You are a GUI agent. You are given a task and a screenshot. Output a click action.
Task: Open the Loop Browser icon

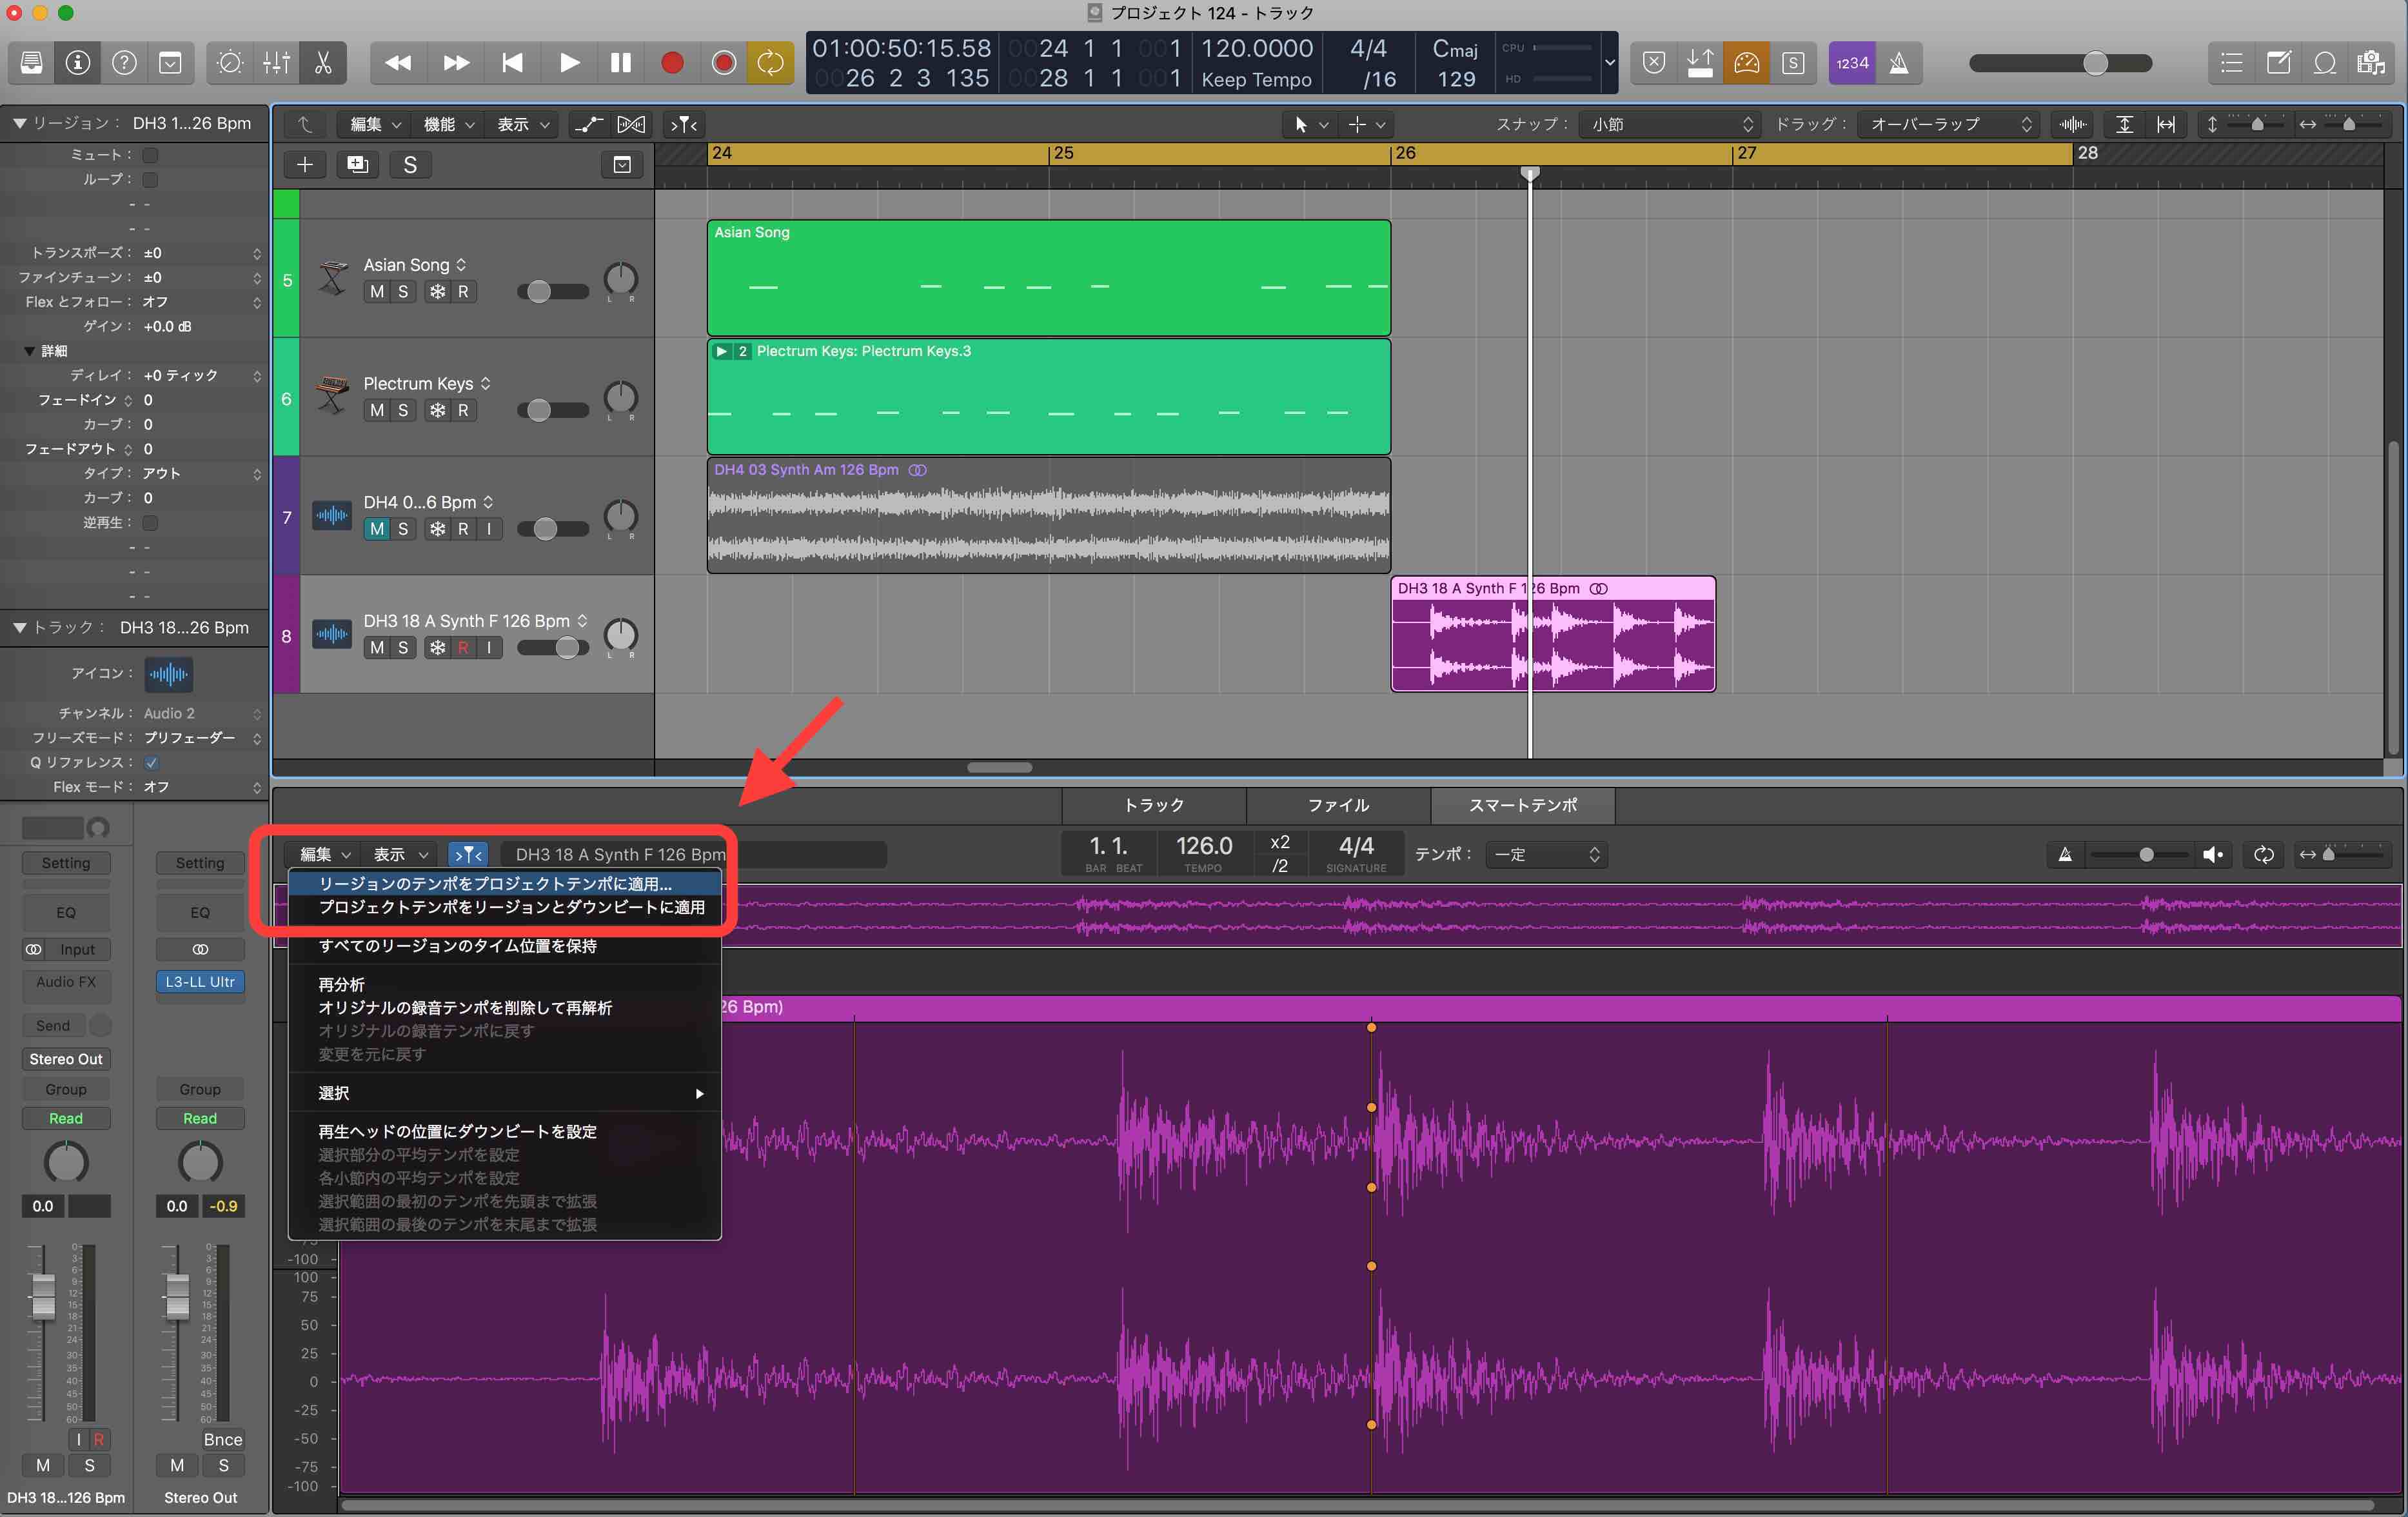click(2324, 63)
